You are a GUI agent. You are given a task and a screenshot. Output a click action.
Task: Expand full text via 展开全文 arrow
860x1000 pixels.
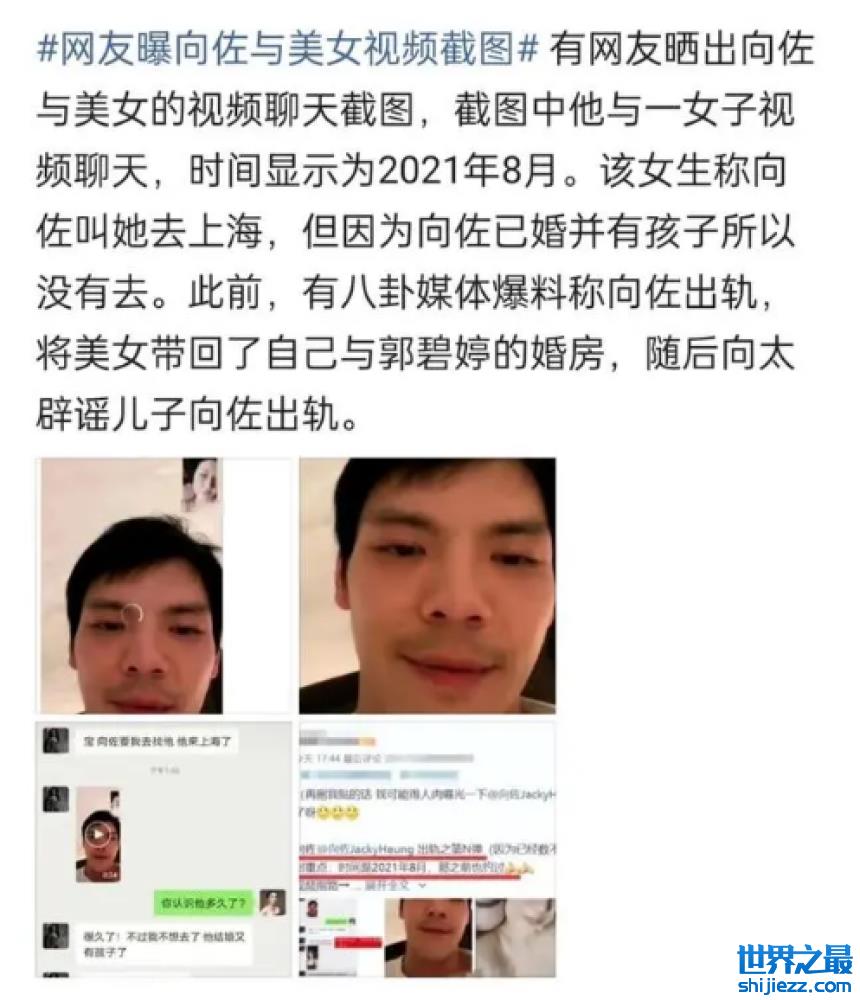pyautogui.click(x=396, y=886)
